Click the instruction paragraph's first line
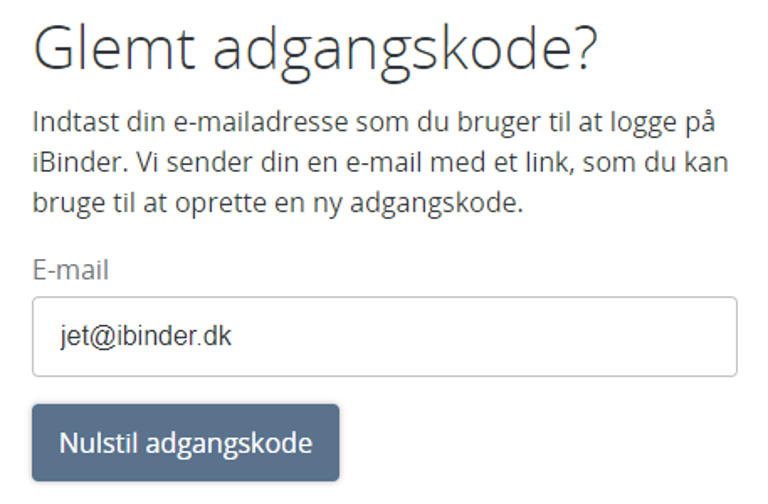The height and width of the screenshot is (504, 768). [376, 123]
